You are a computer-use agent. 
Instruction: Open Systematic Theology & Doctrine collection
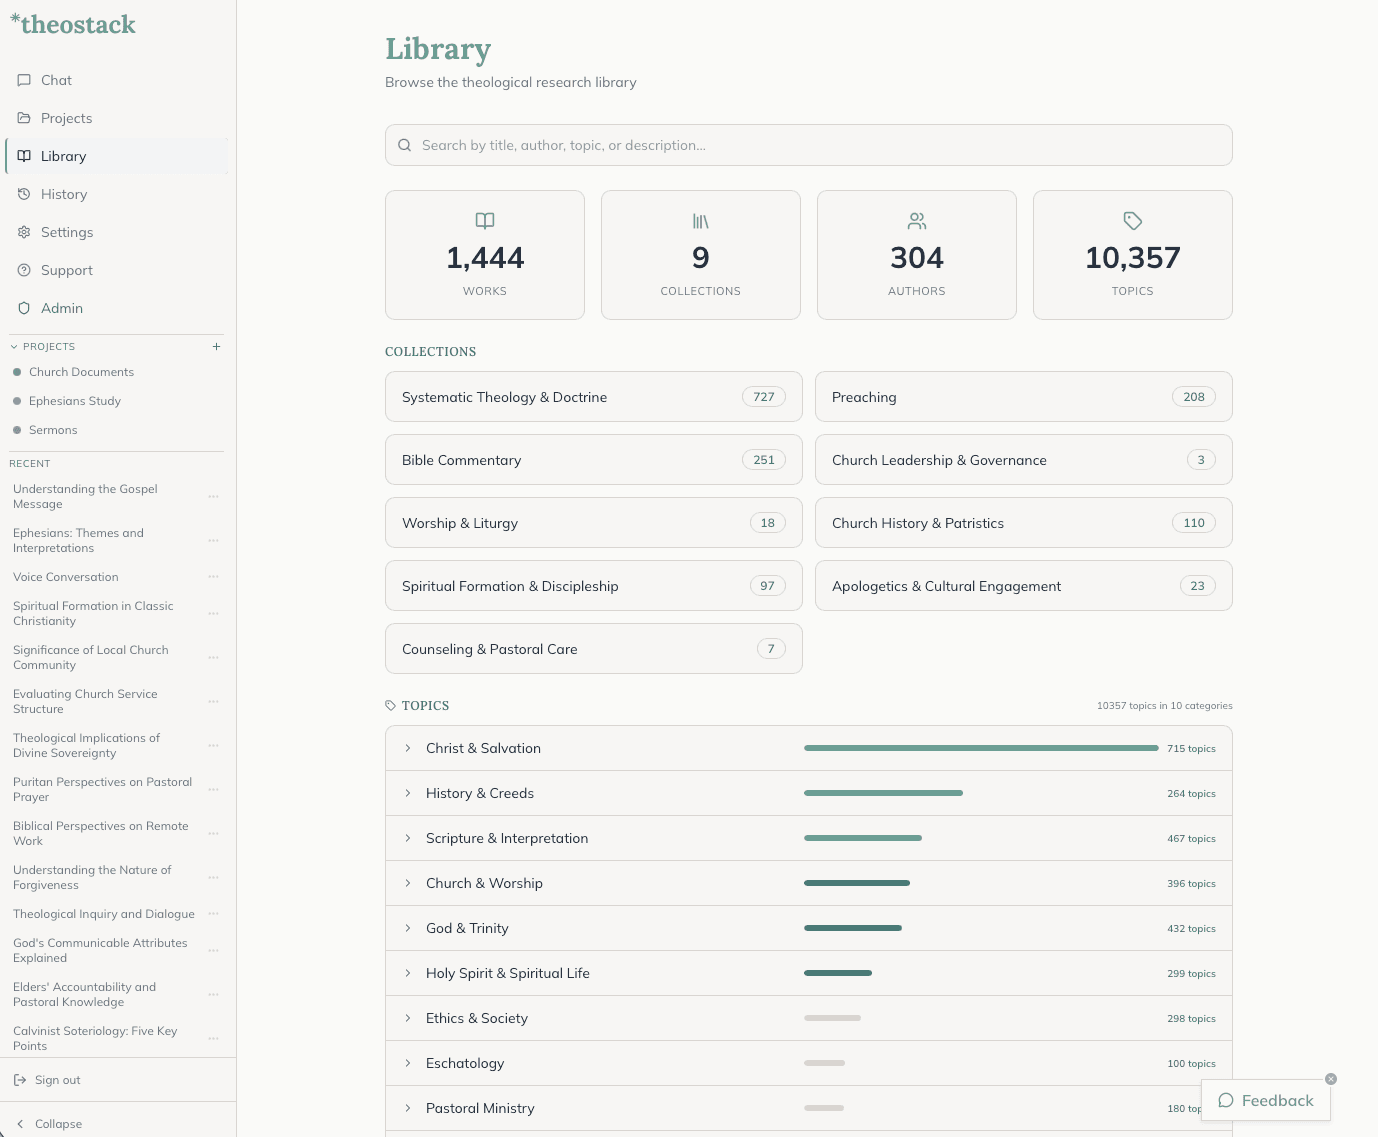[594, 397]
